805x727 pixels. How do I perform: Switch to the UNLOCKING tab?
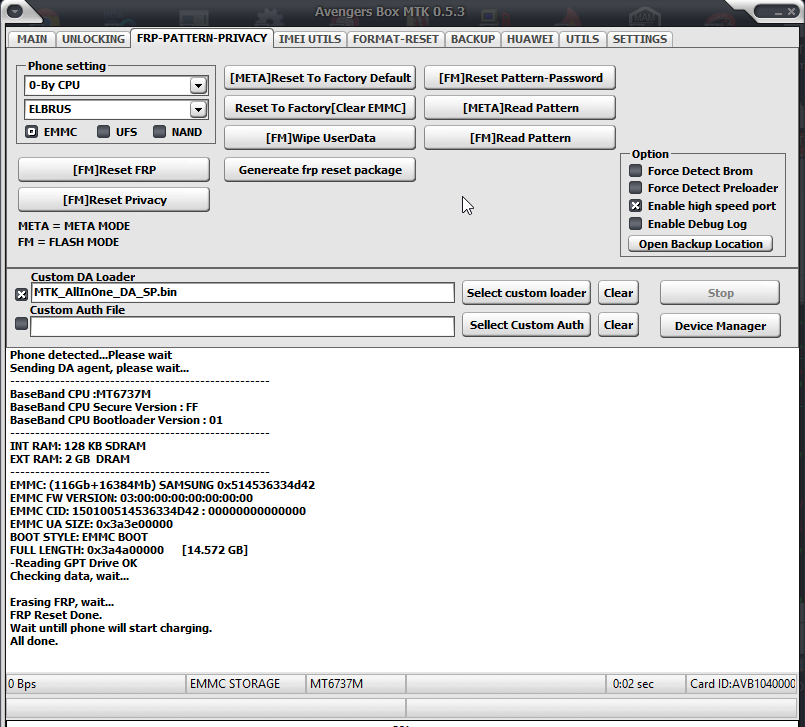pos(93,39)
